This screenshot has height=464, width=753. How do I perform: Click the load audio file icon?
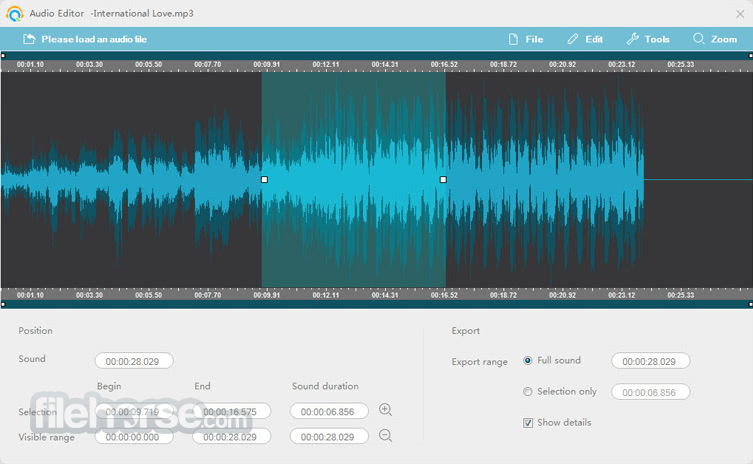coord(29,39)
